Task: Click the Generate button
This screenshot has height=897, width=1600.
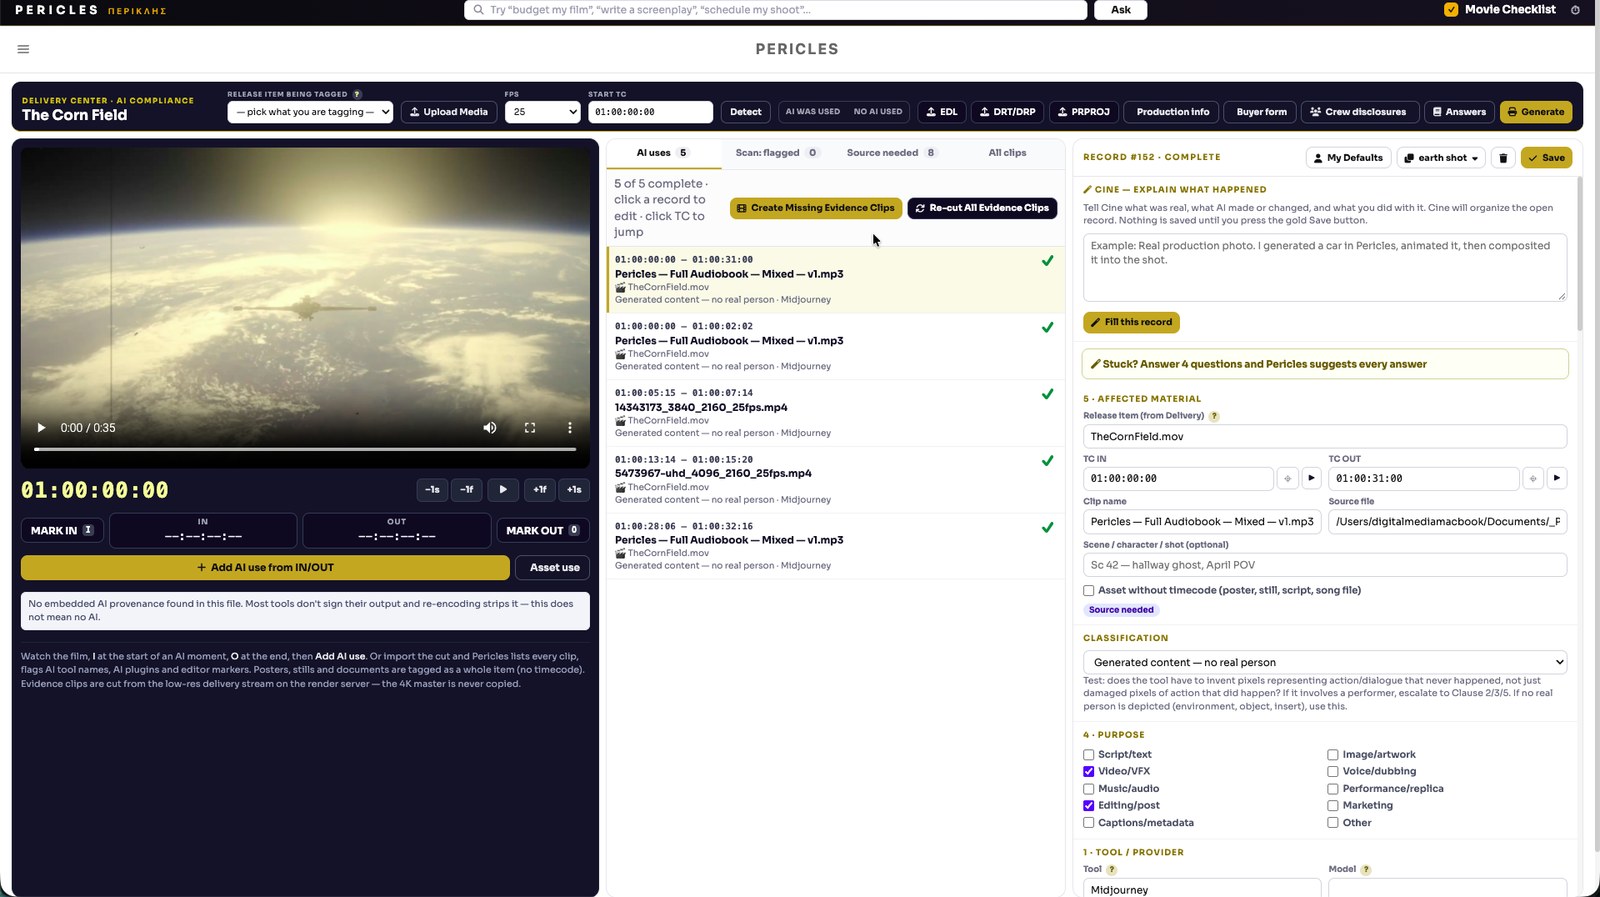Action: 1535,112
